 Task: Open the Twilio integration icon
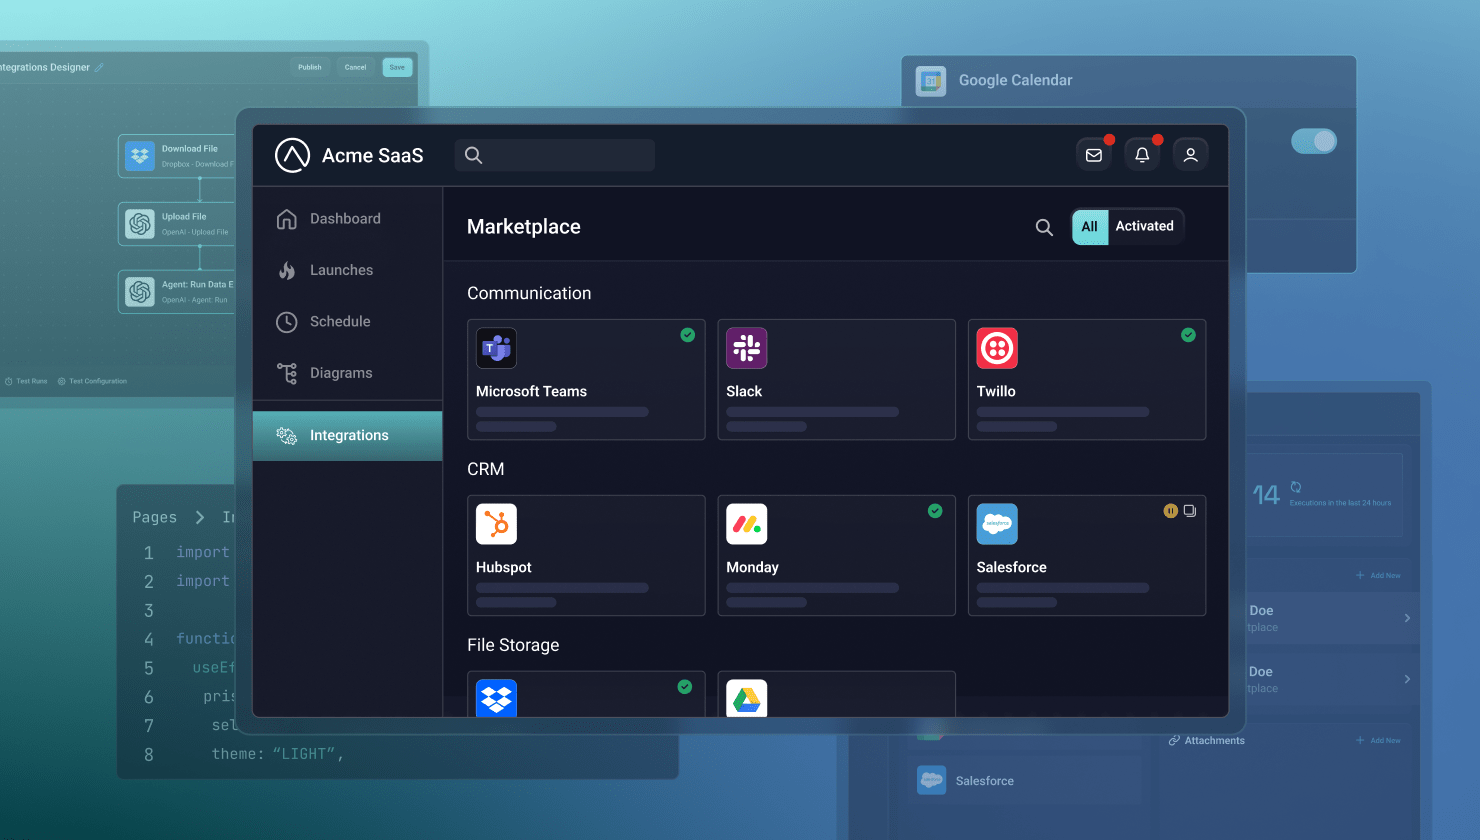point(997,348)
